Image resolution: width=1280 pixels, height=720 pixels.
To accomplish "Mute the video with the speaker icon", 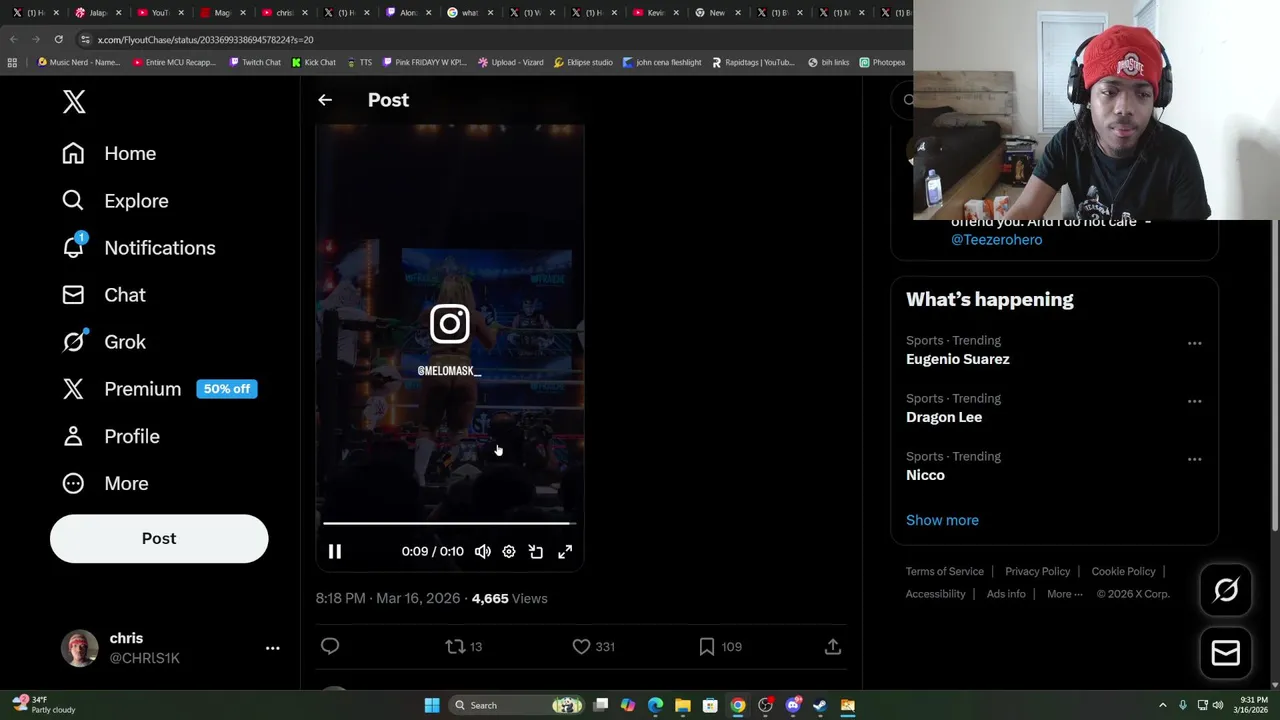I will coord(483,552).
